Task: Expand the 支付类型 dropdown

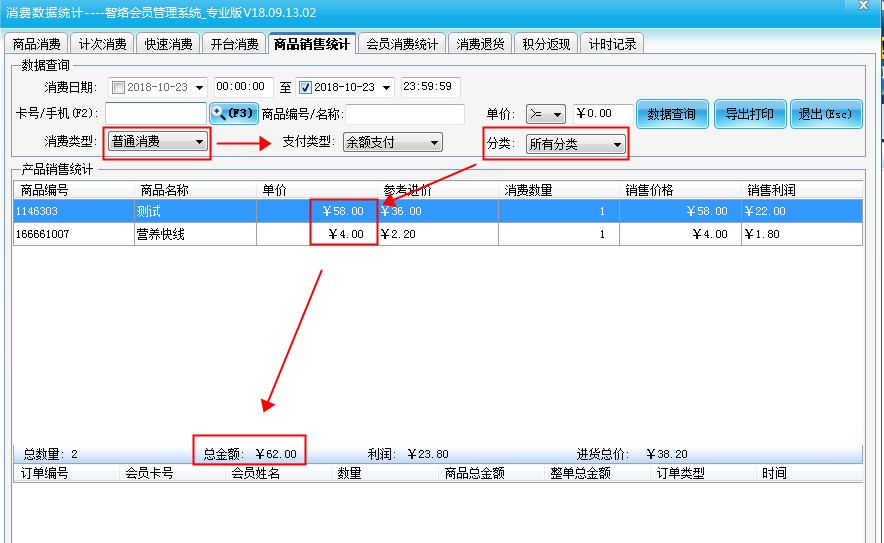Action: coord(434,143)
